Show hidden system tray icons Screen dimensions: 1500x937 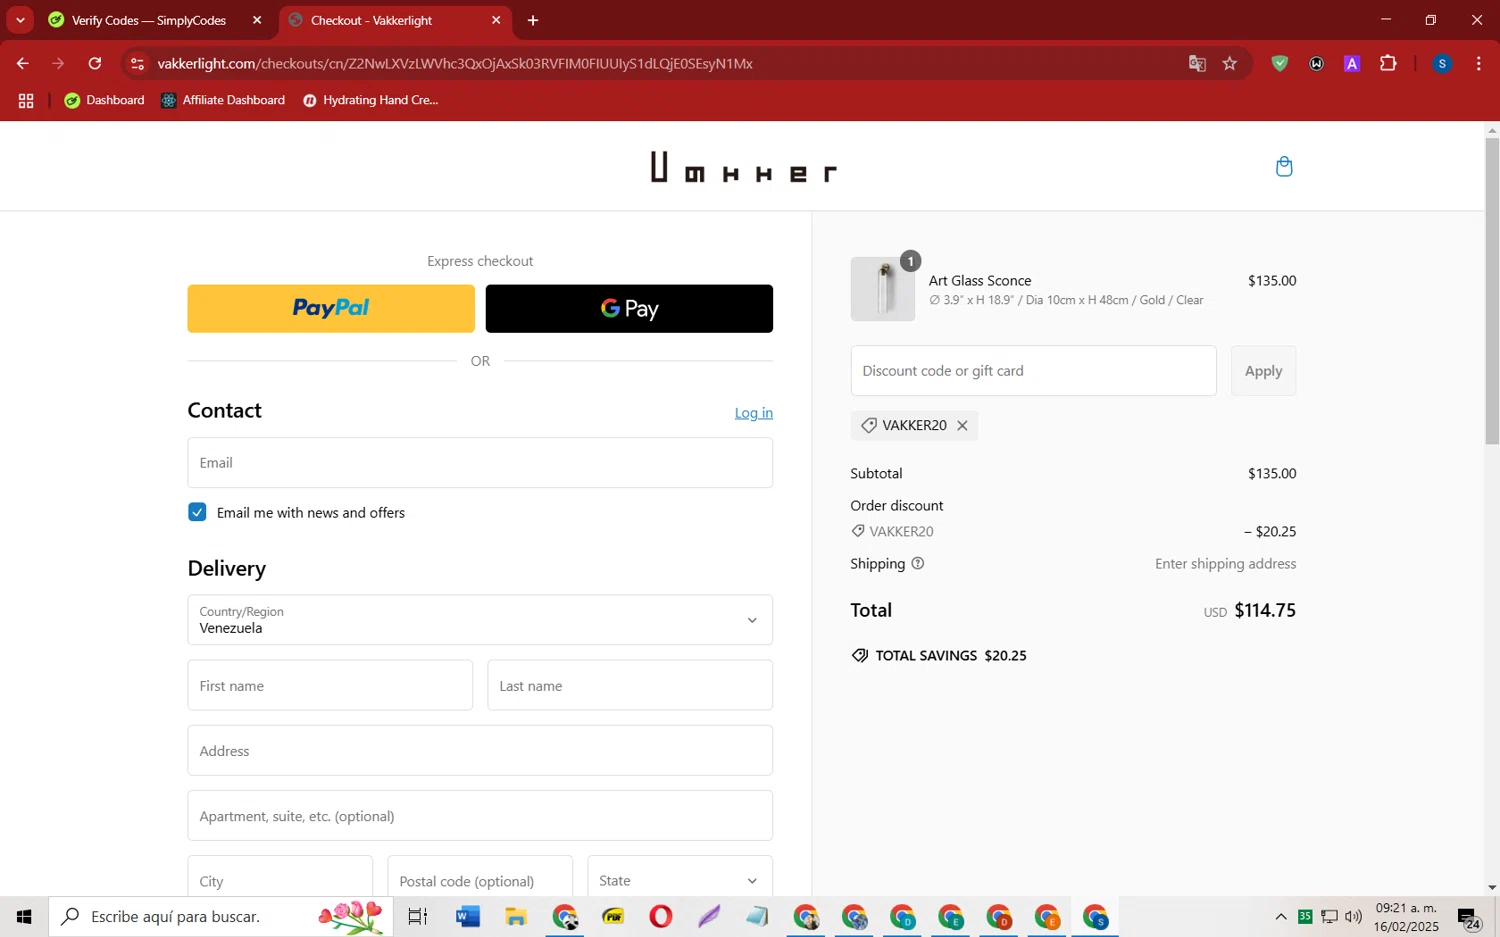pos(1281,916)
